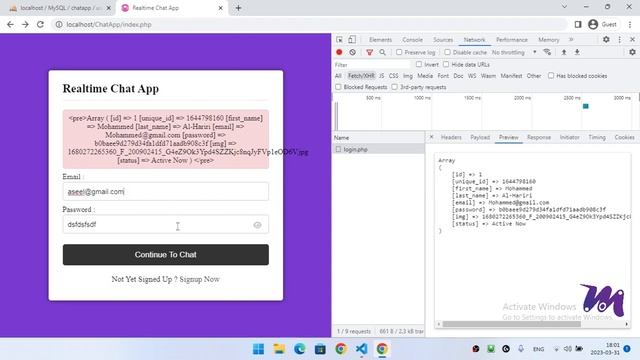Check 3rd-party requests checkbox
This screenshot has height=360, width=640.
click(x=394, y=87)
